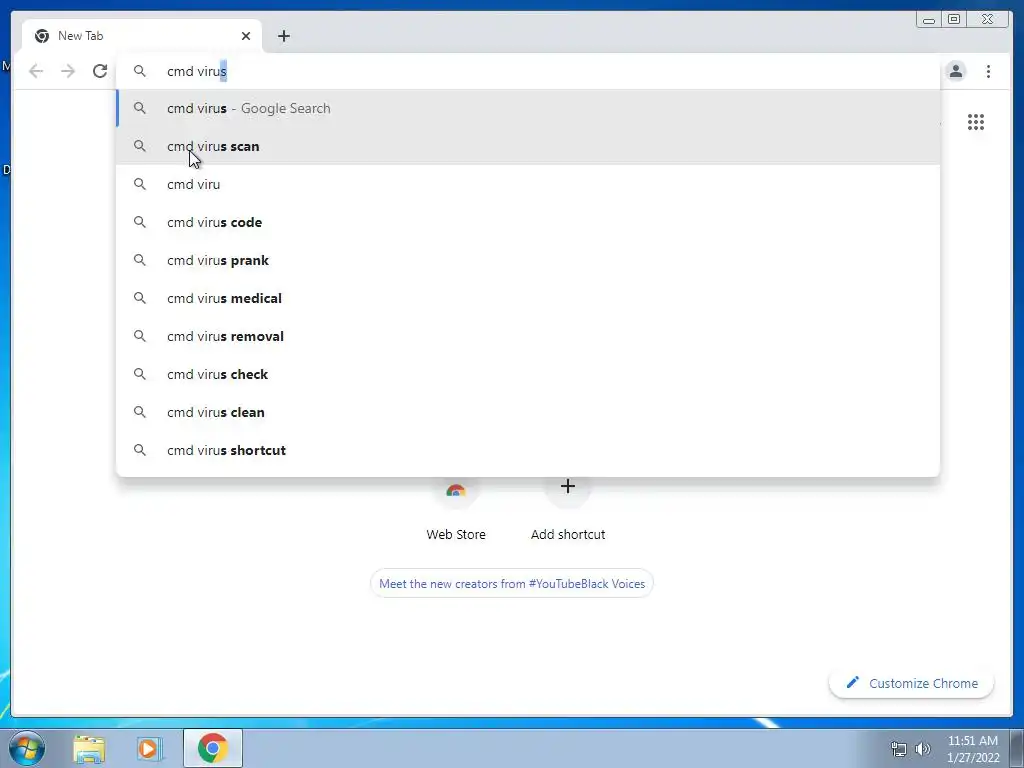Screen dimensions: 1024x768
Task: Choose the 'cmd virus scan' suggestion
Action: pyautogui.click(x=528, y=146)
